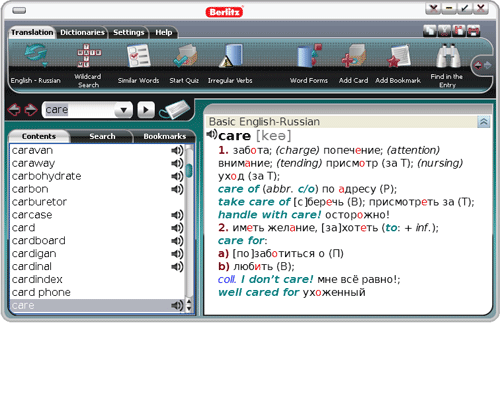Play the sound for card

(x=177, y=228)
